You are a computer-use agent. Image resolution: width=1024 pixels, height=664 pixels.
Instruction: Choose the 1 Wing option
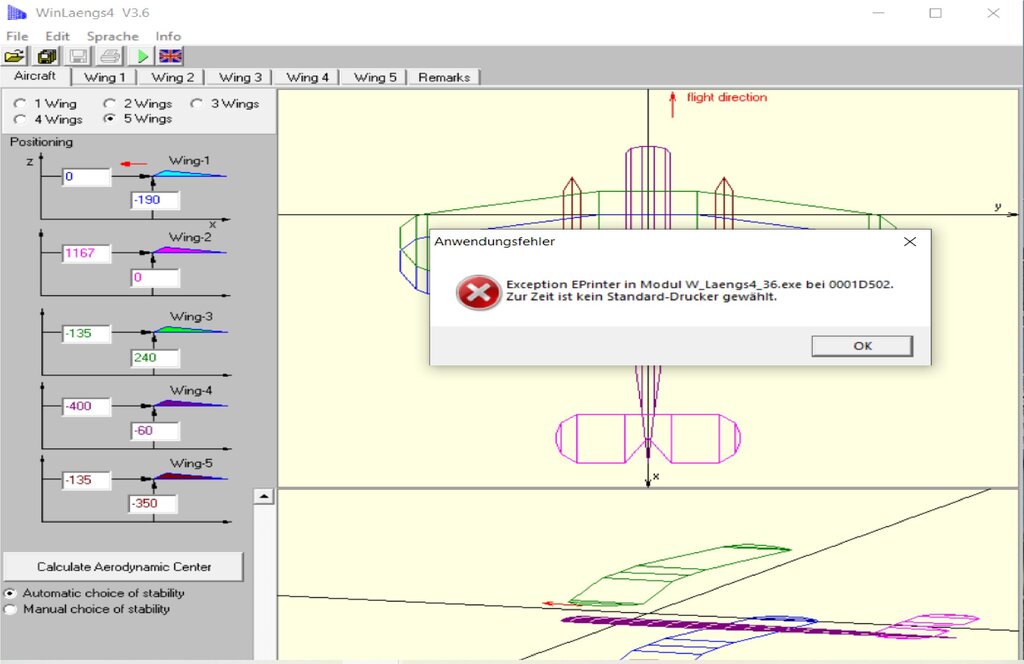click(20, 103)
